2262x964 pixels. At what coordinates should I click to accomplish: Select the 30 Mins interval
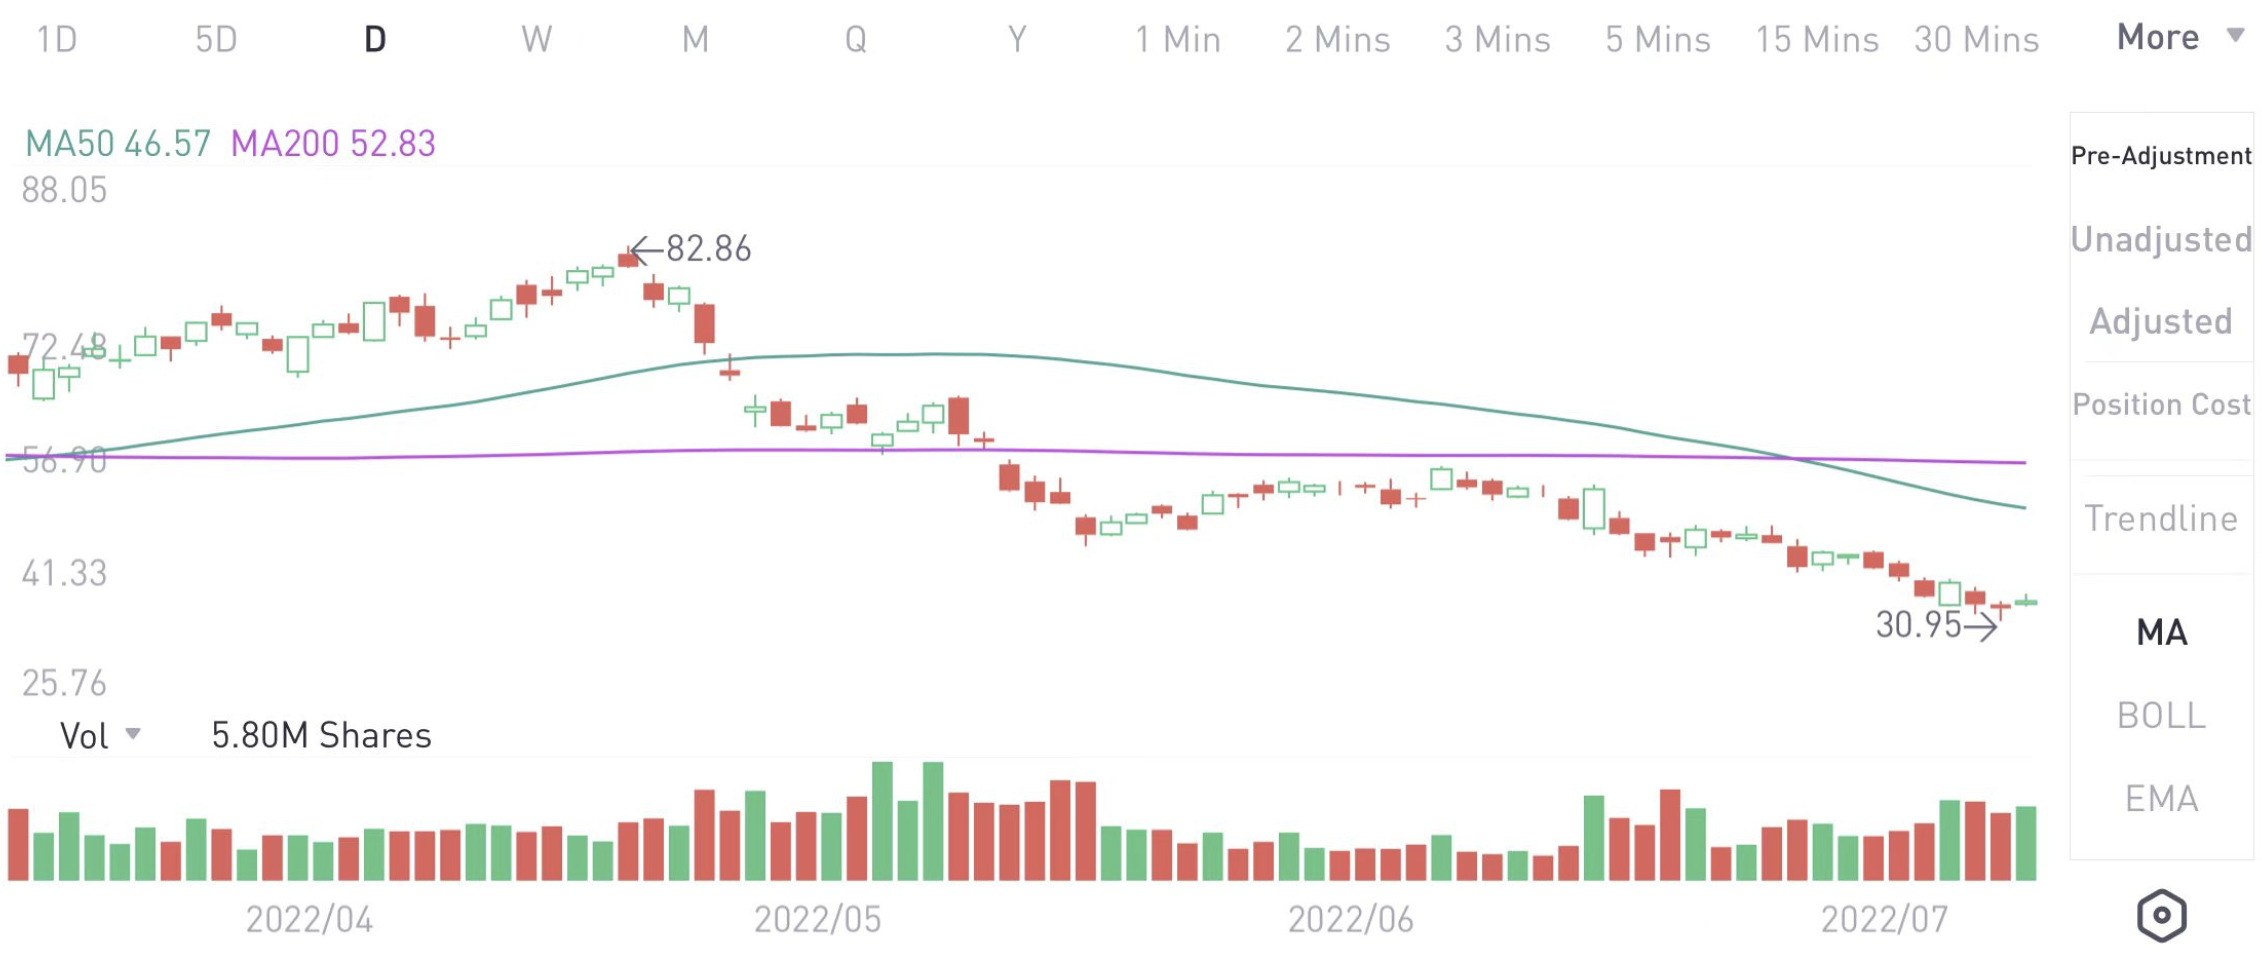coord(1976,40)
